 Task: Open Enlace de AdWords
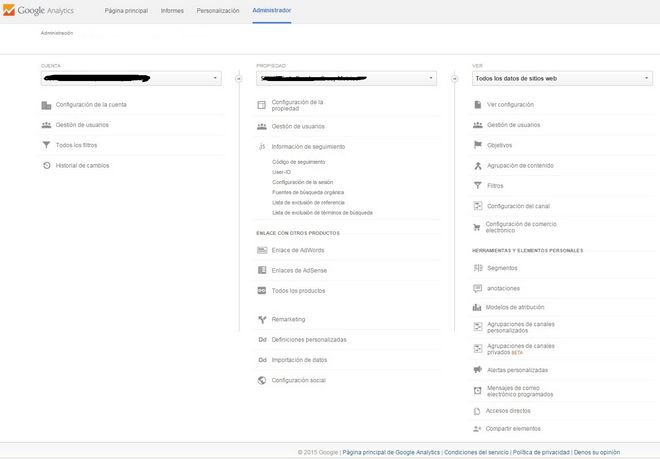(x=298, y=250)
